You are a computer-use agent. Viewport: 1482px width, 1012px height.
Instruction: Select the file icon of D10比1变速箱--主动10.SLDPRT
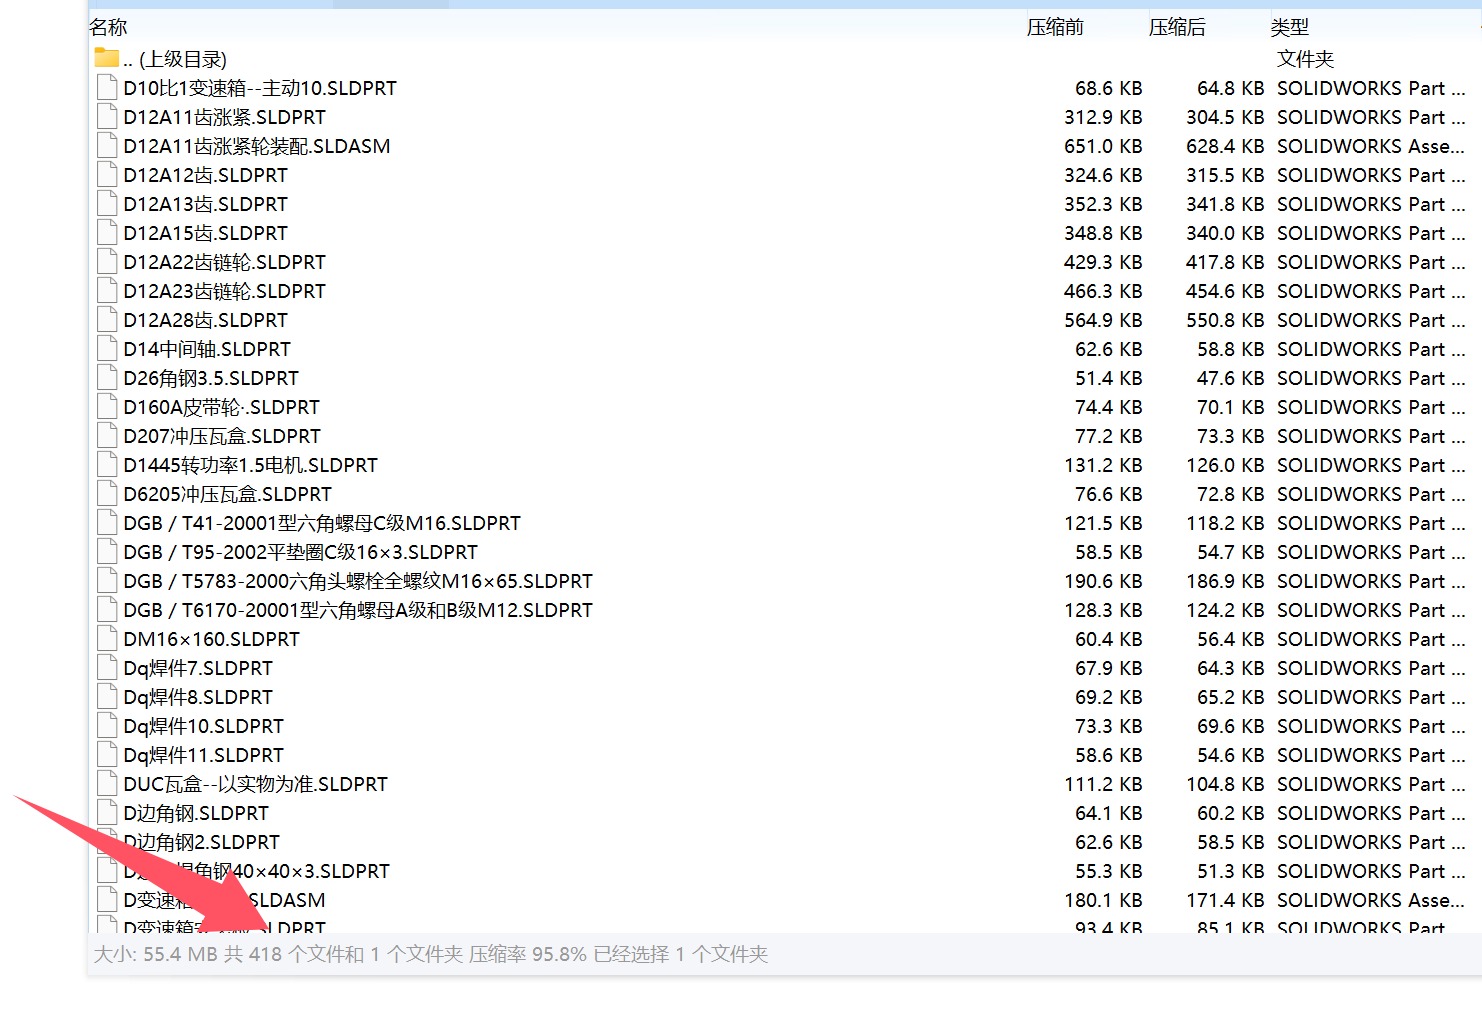[x=107, y=87]
